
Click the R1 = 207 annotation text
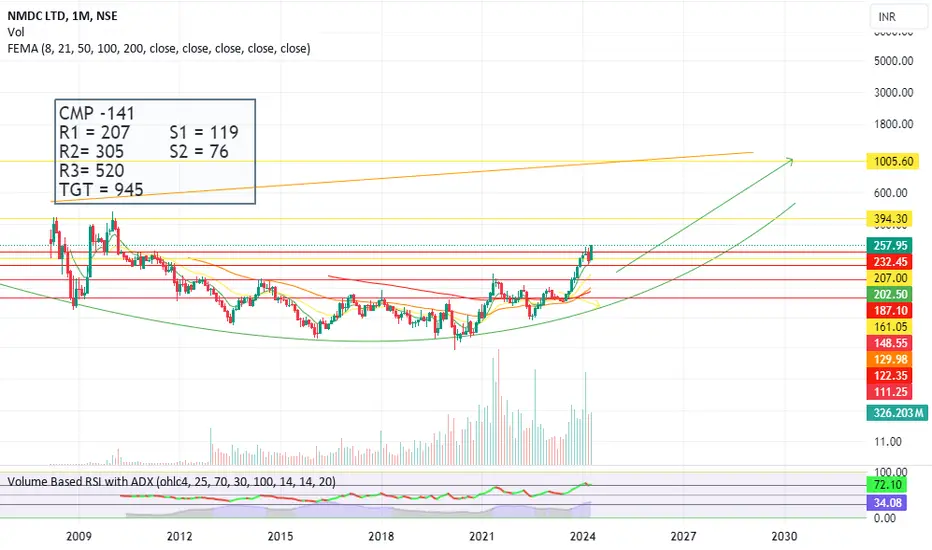tap(94, 132)
